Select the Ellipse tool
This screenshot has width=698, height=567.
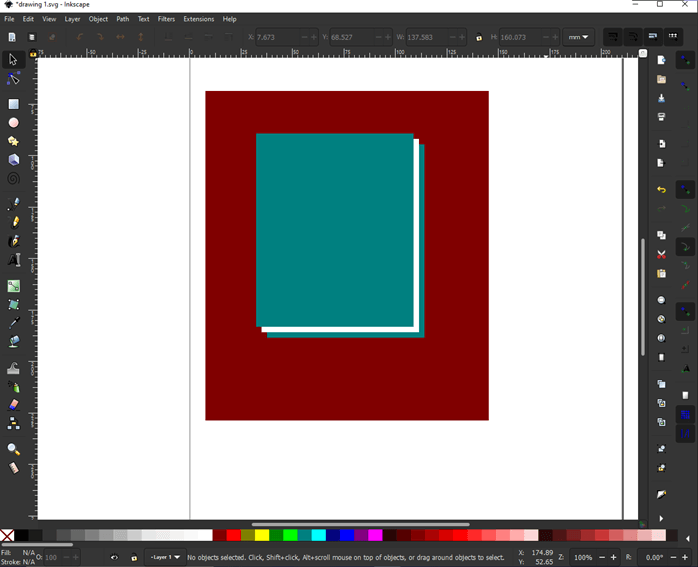[x=14, y=123]
